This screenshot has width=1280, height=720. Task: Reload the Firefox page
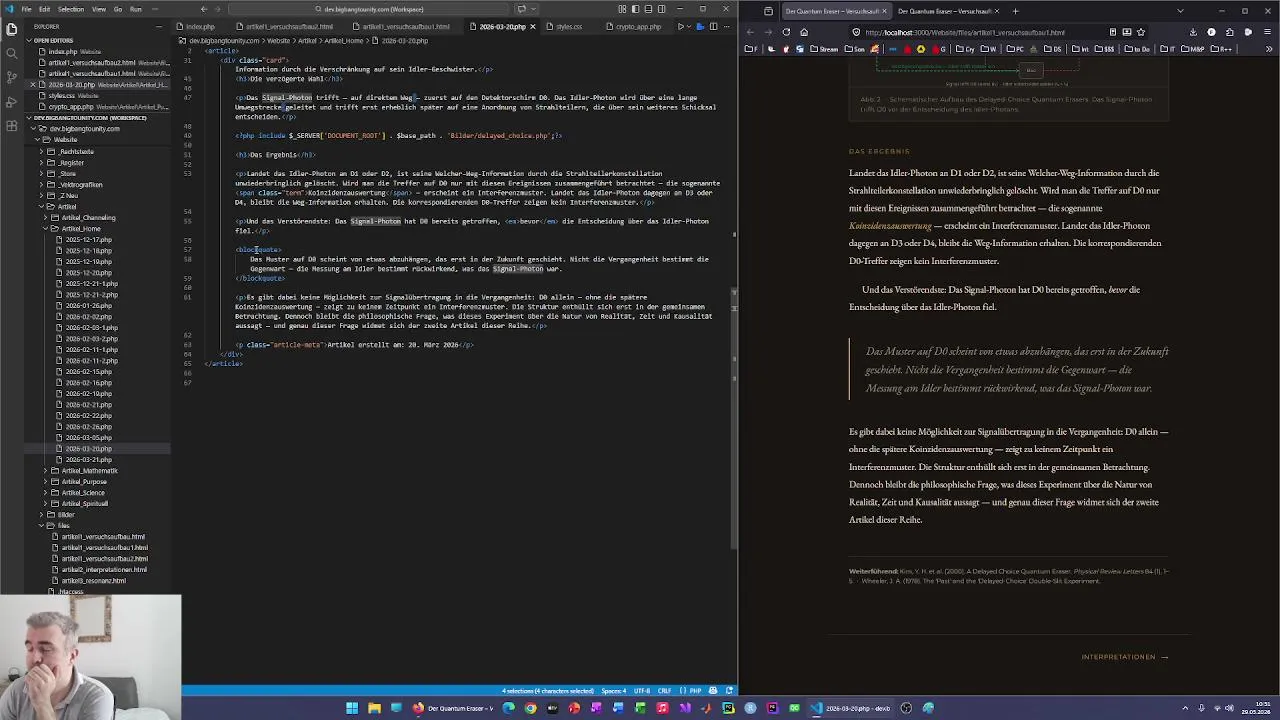786,32
